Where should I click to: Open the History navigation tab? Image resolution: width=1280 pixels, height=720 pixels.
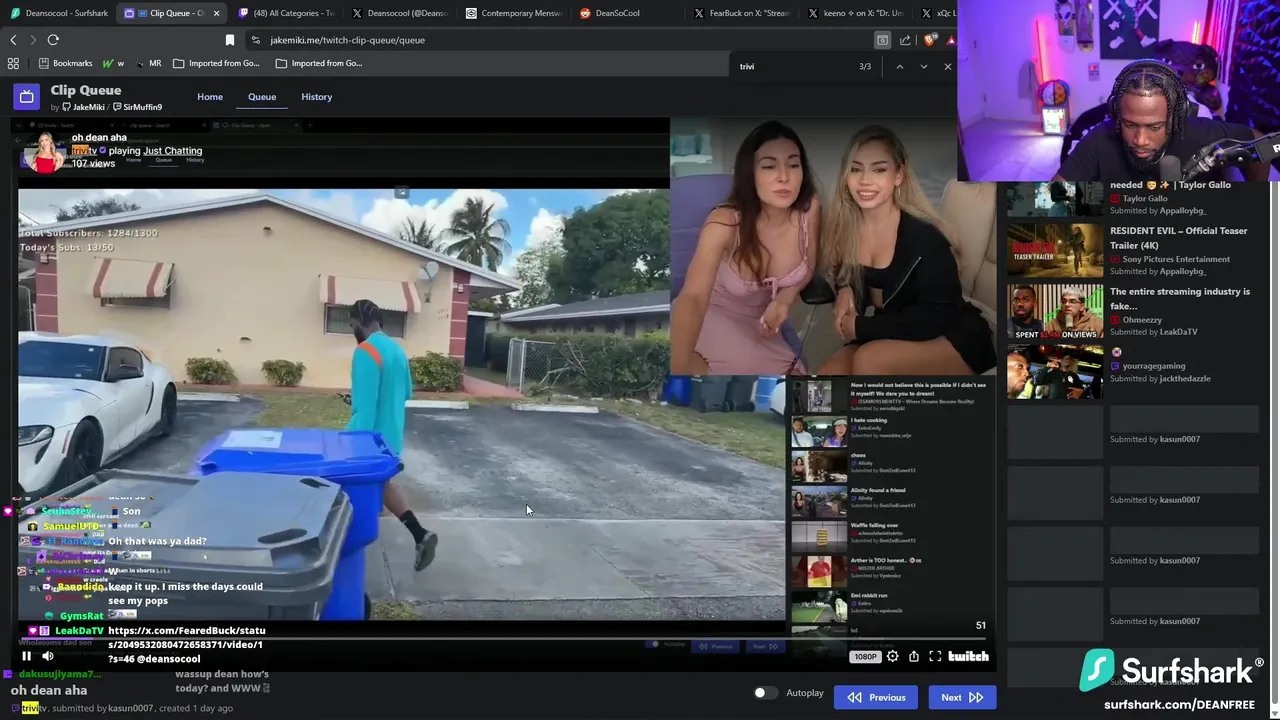pyautogui.click(x=316, y=97)
